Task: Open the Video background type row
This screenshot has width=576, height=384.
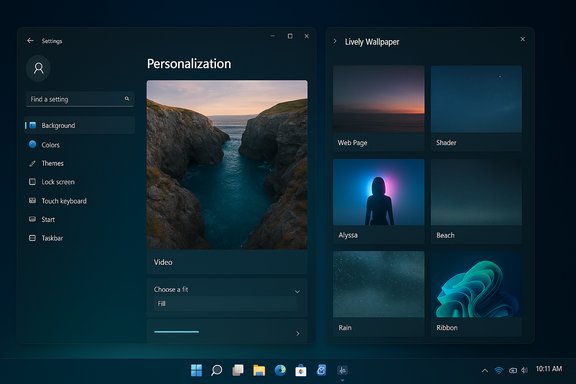Action: 227,262
